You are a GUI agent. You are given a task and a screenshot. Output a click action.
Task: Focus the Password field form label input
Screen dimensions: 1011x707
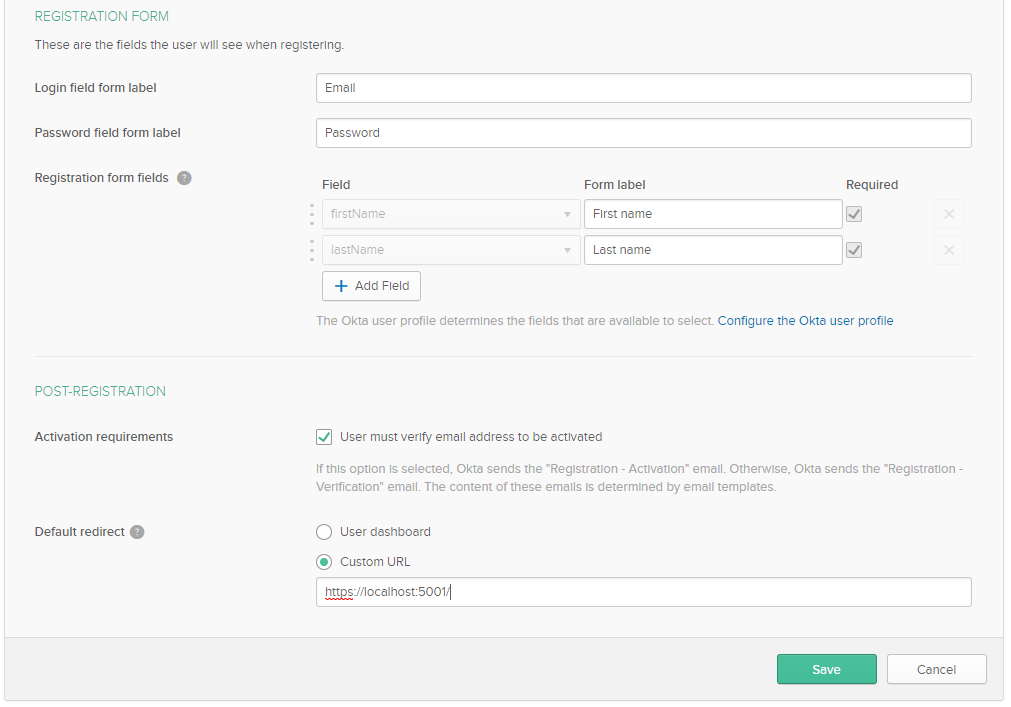pyautogui.click(x=643, y=133)
